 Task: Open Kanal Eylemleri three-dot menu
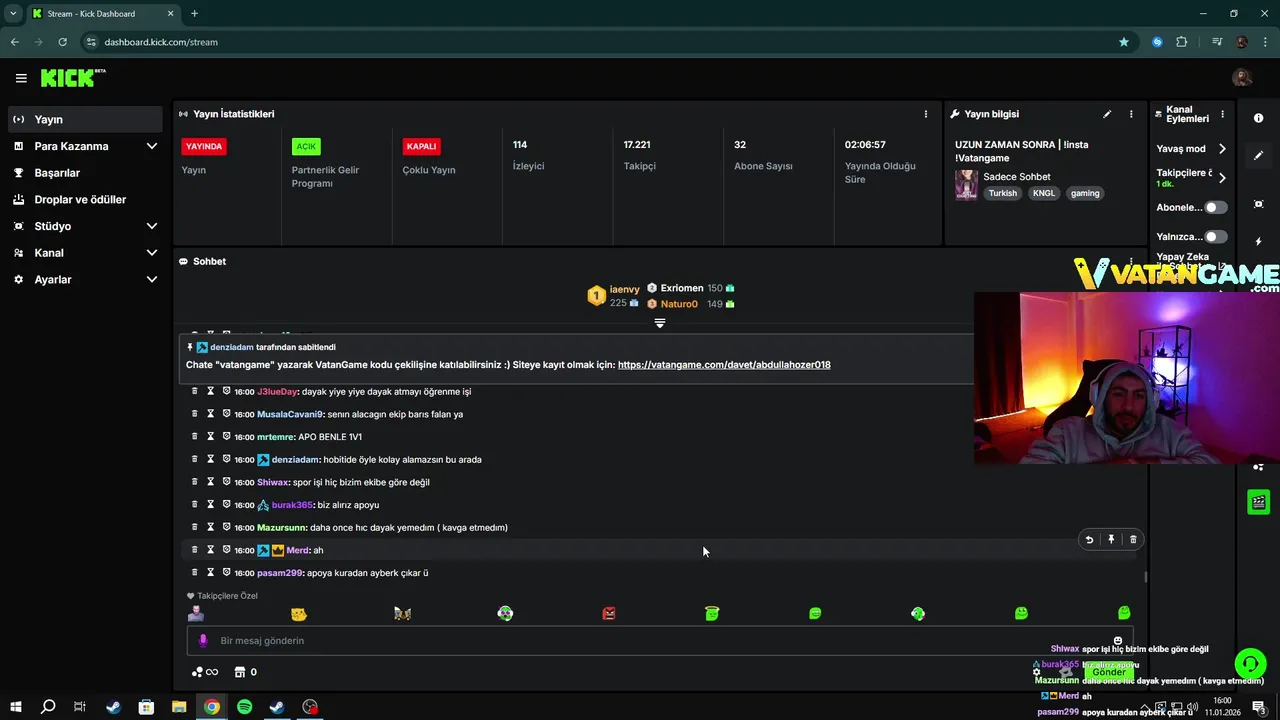[1223, 114]
